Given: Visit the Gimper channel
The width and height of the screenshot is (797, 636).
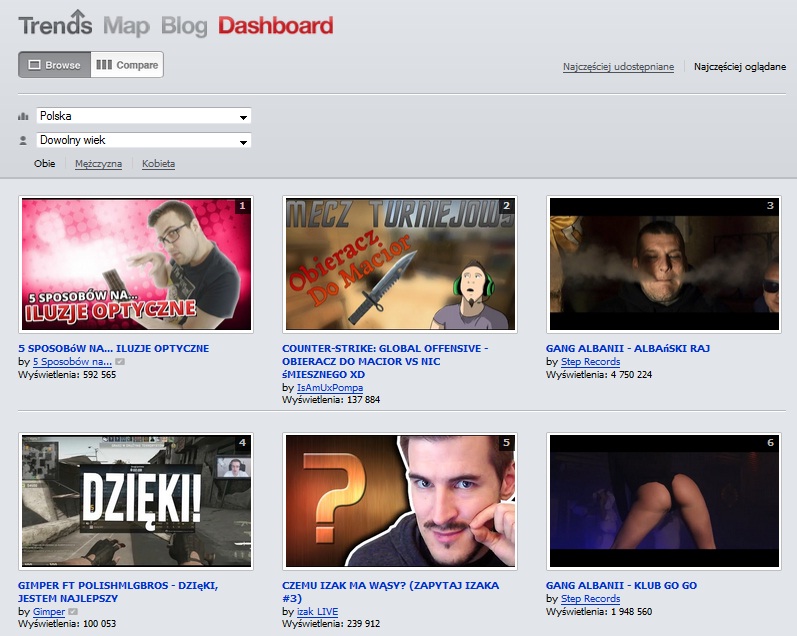Looking at the screenshot, I should point(49,612).
